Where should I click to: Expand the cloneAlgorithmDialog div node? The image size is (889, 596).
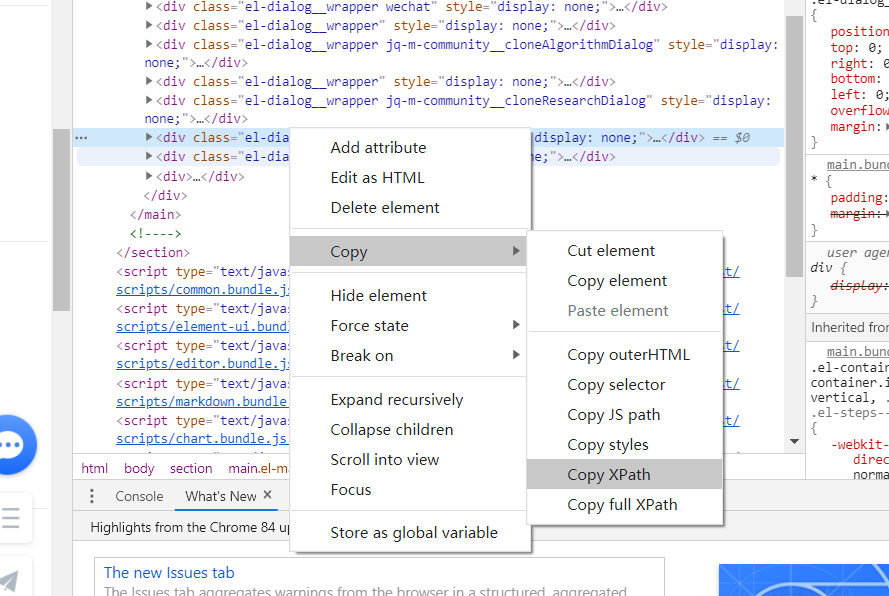tap(149, 44)
